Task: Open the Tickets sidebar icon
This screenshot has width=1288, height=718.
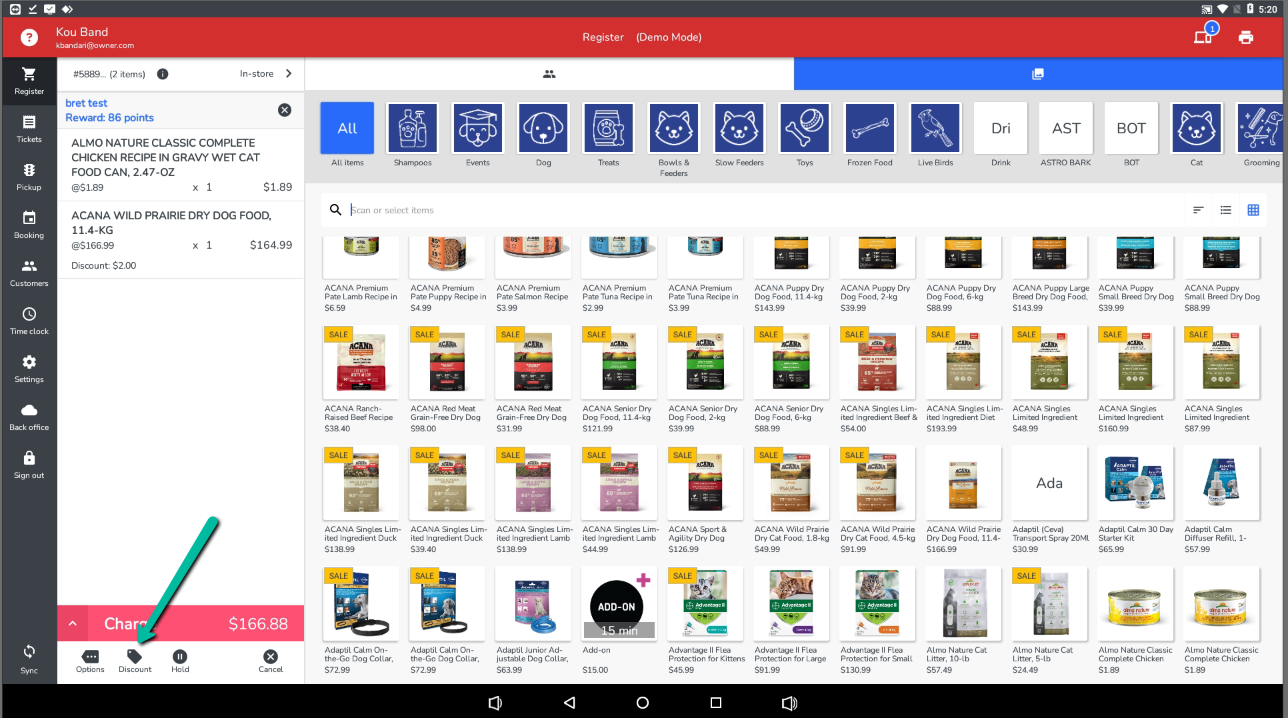Action: coord(29,123)
